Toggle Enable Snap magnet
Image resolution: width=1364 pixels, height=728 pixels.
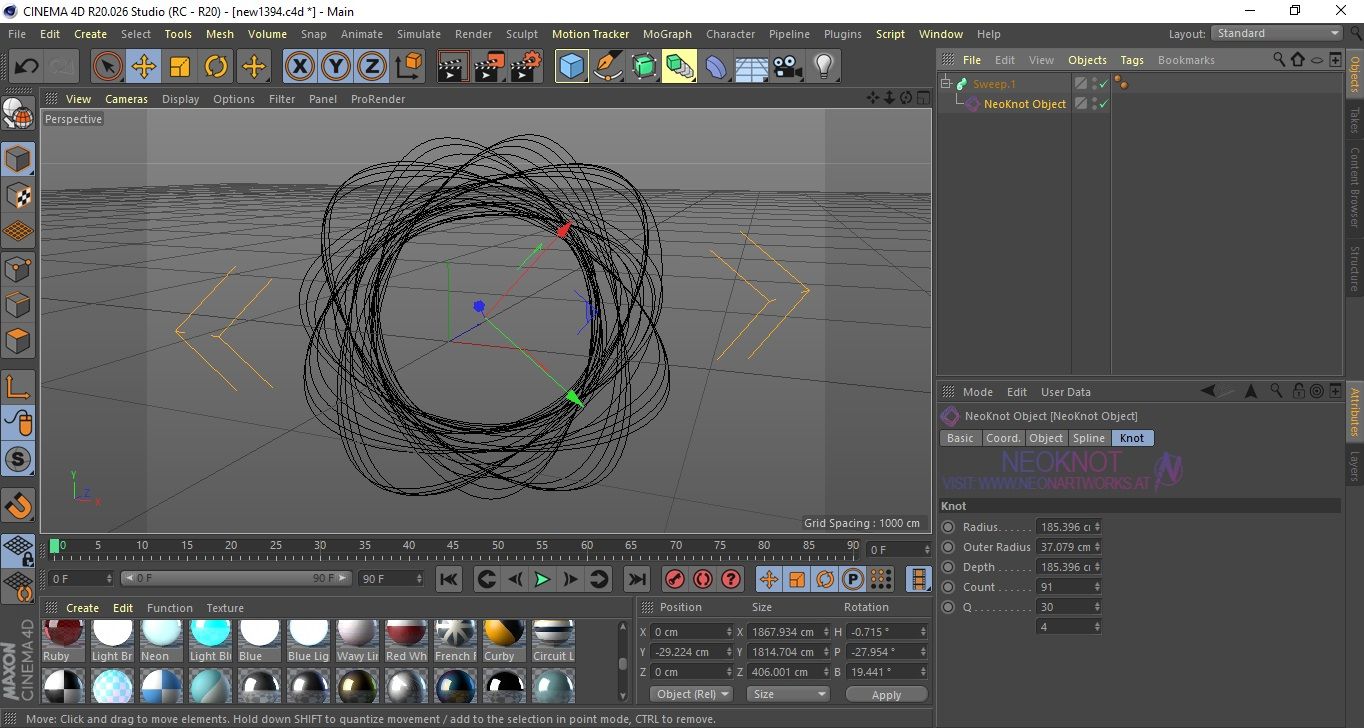coord(19,506)
